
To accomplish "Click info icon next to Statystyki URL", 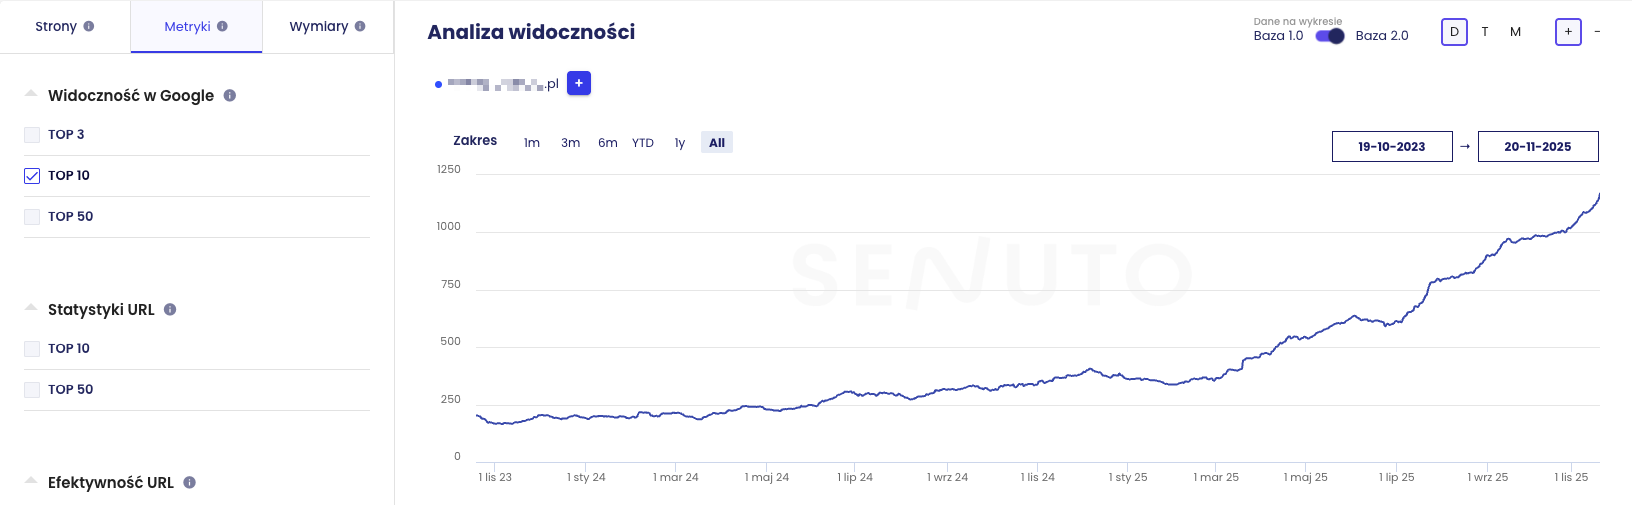I will [170, 310].
